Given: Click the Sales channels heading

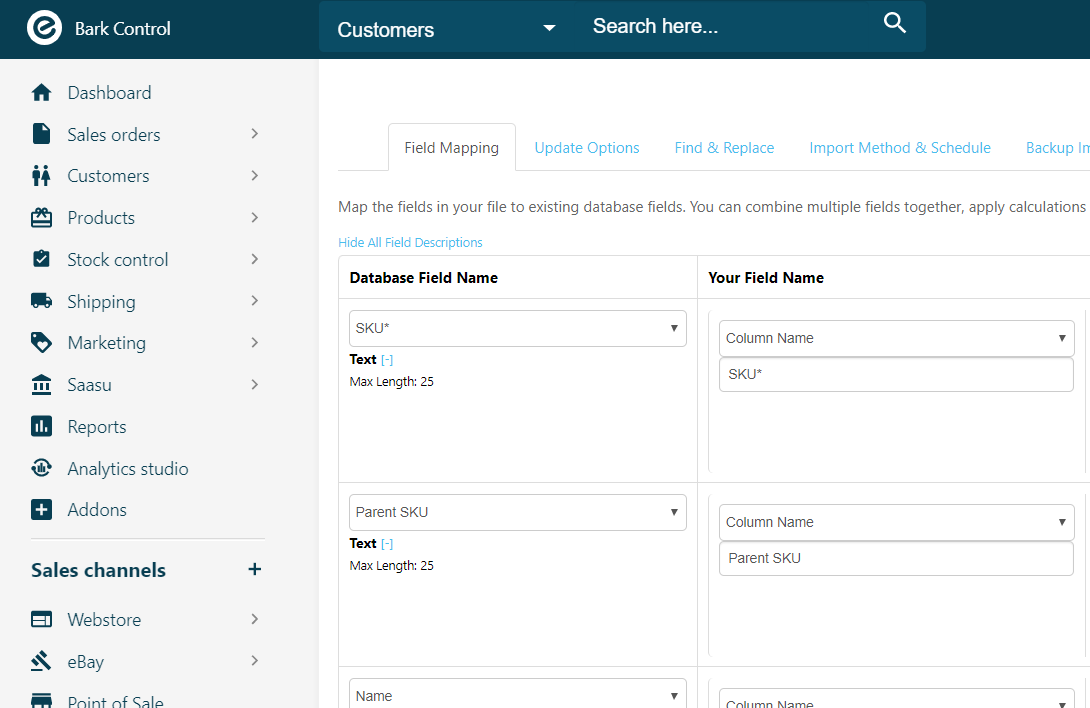Looking at the screenshot, I should pos(98,570).
